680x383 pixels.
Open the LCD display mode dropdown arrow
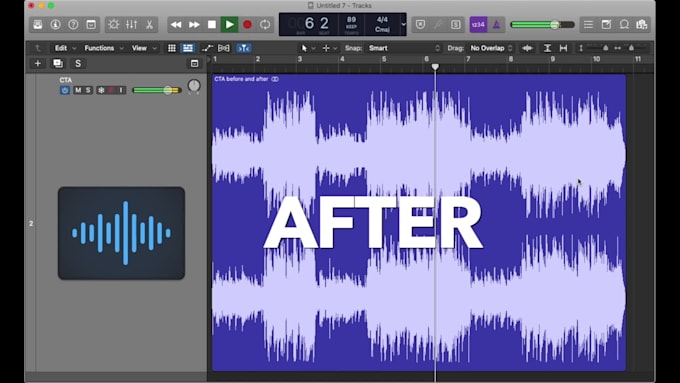[403, 24]
